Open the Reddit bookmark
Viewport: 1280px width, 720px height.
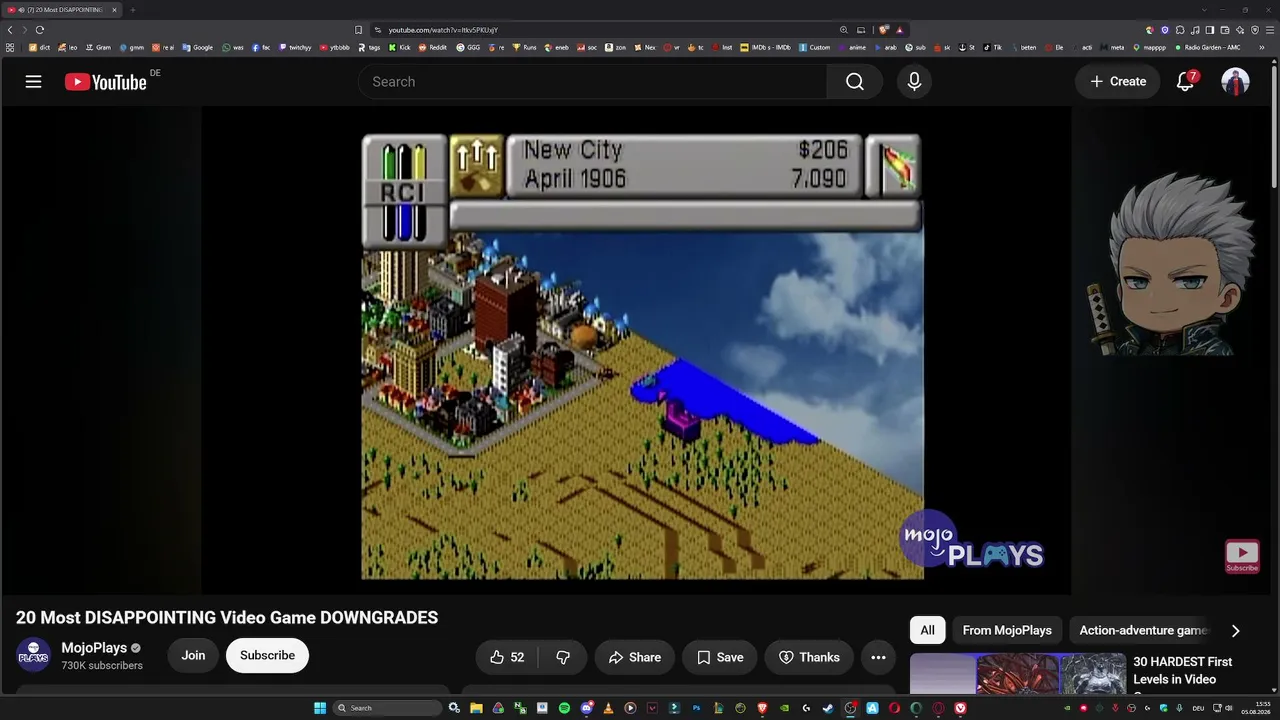(433, 47)
